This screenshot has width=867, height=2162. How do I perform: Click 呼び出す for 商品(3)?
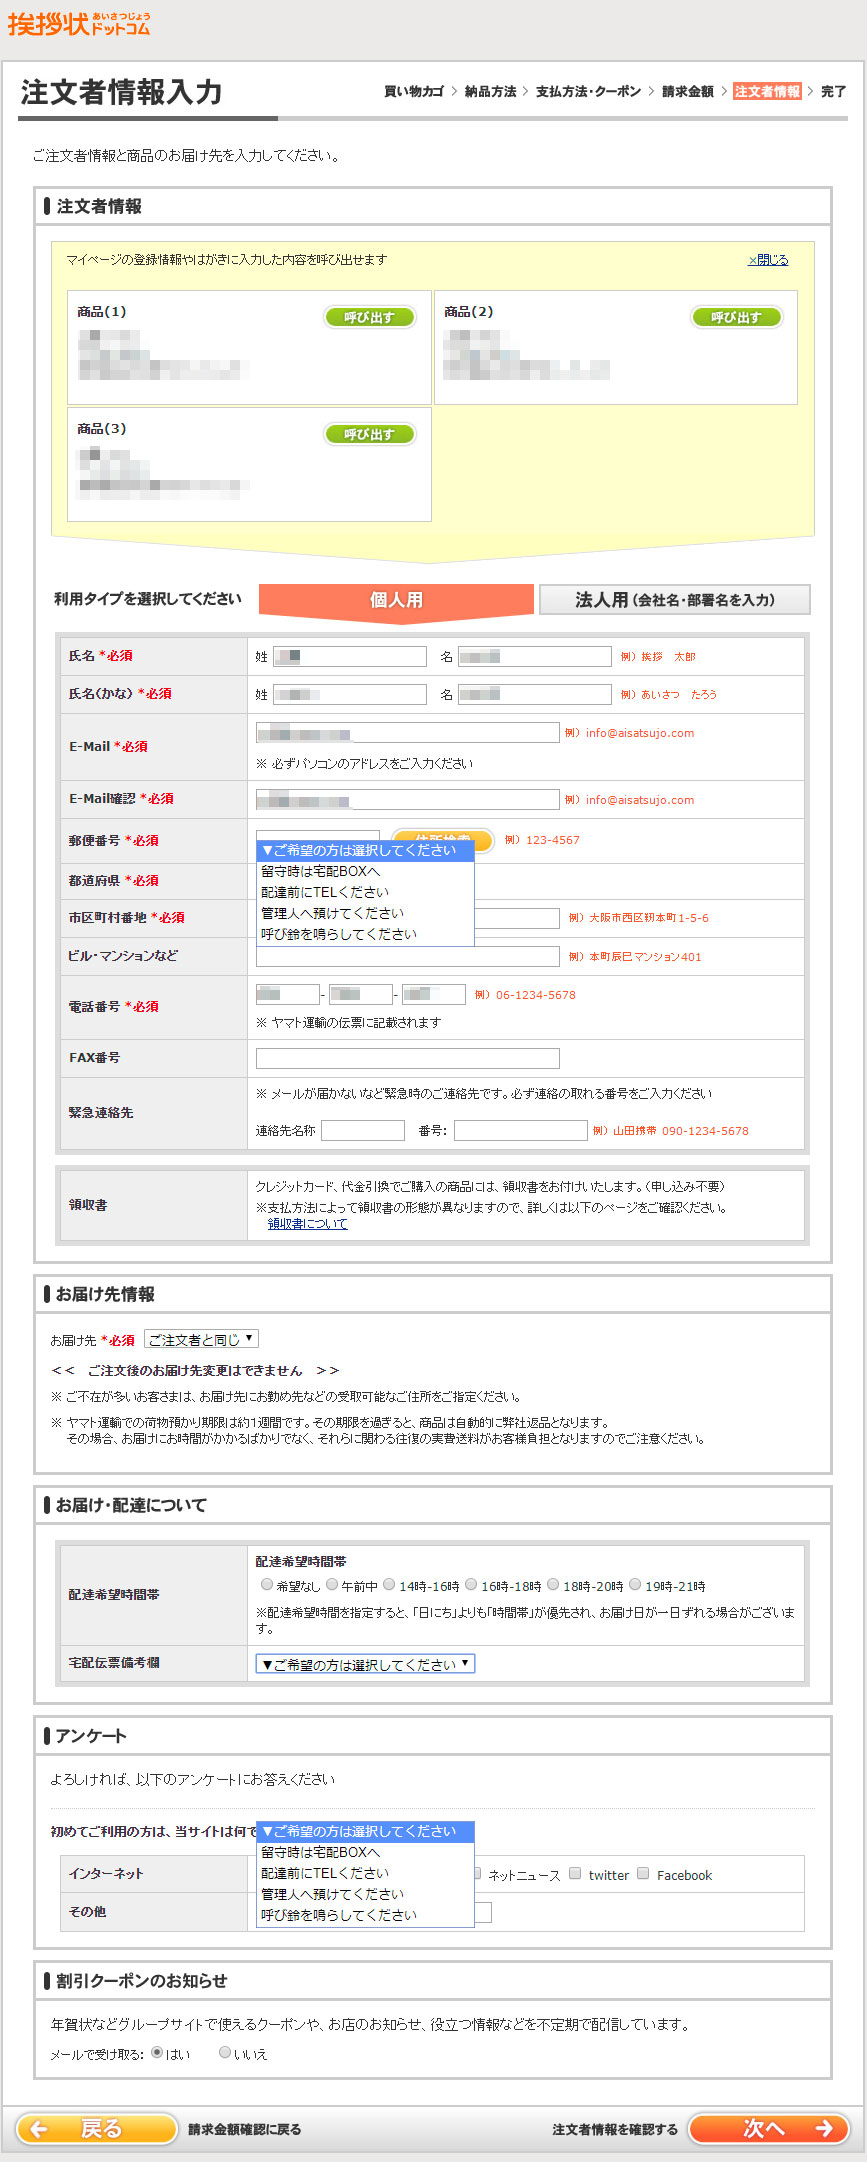[x=370, y=434]
